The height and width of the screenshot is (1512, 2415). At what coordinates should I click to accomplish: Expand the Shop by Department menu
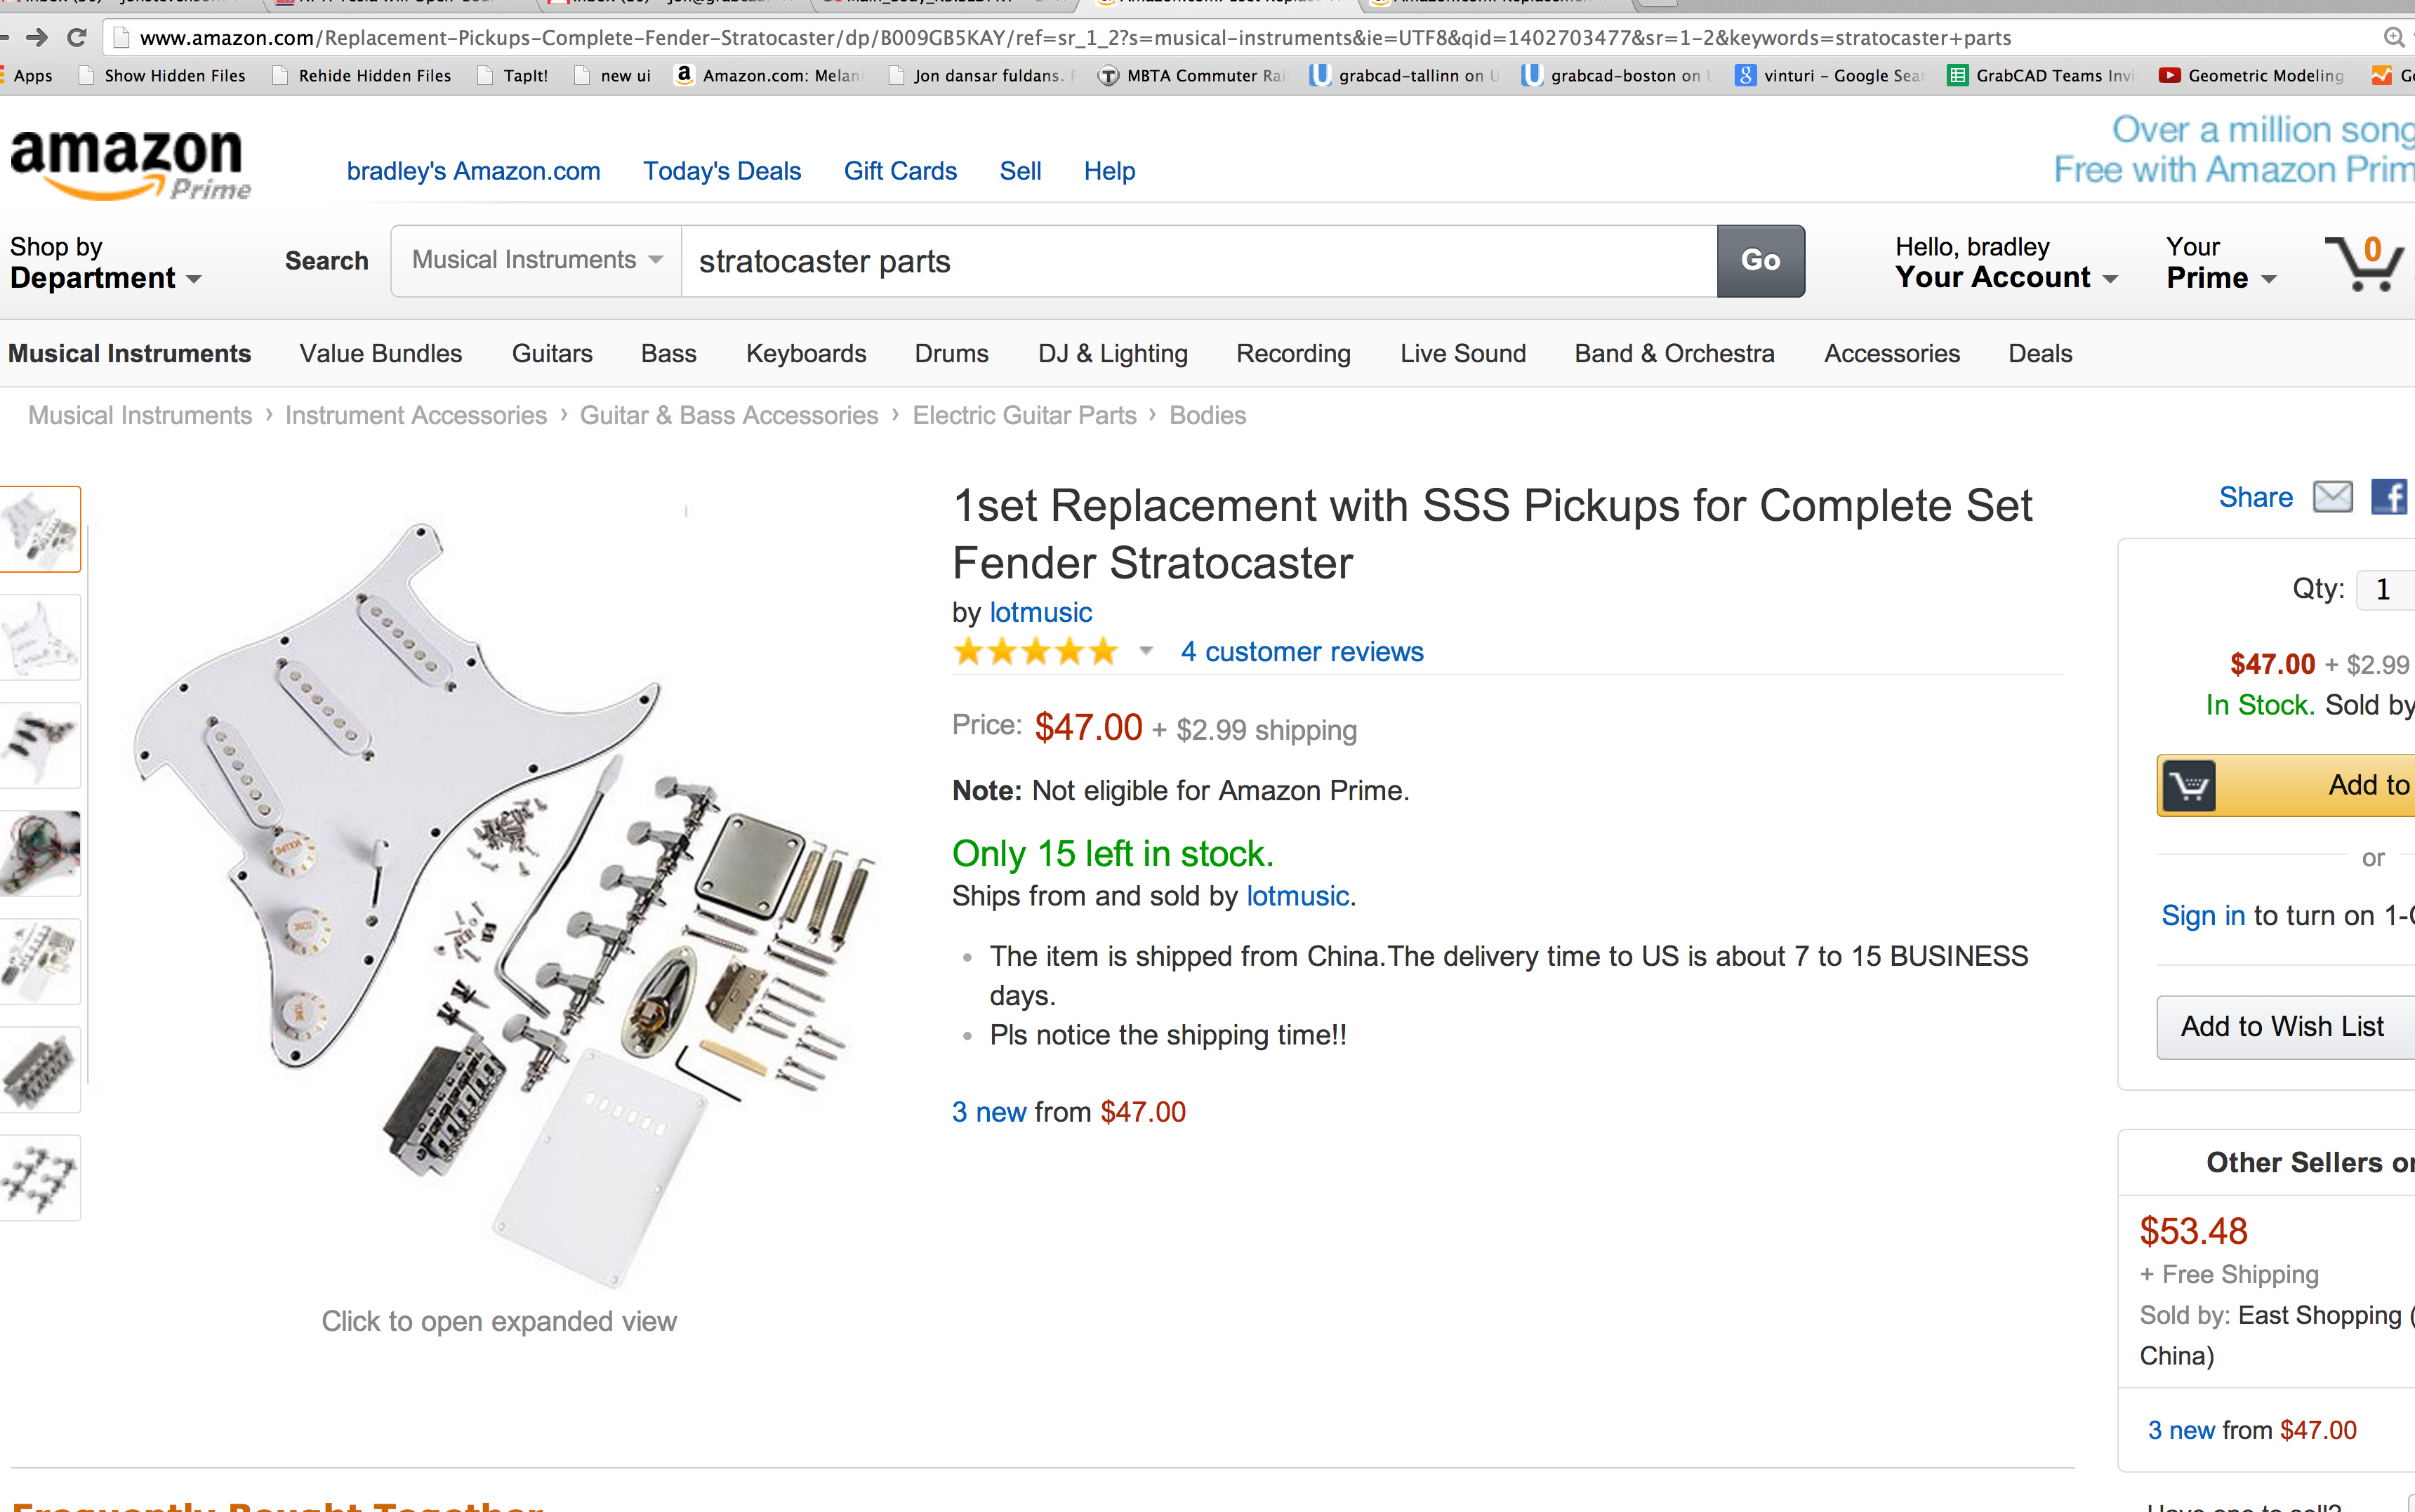[x=105, y=263]
